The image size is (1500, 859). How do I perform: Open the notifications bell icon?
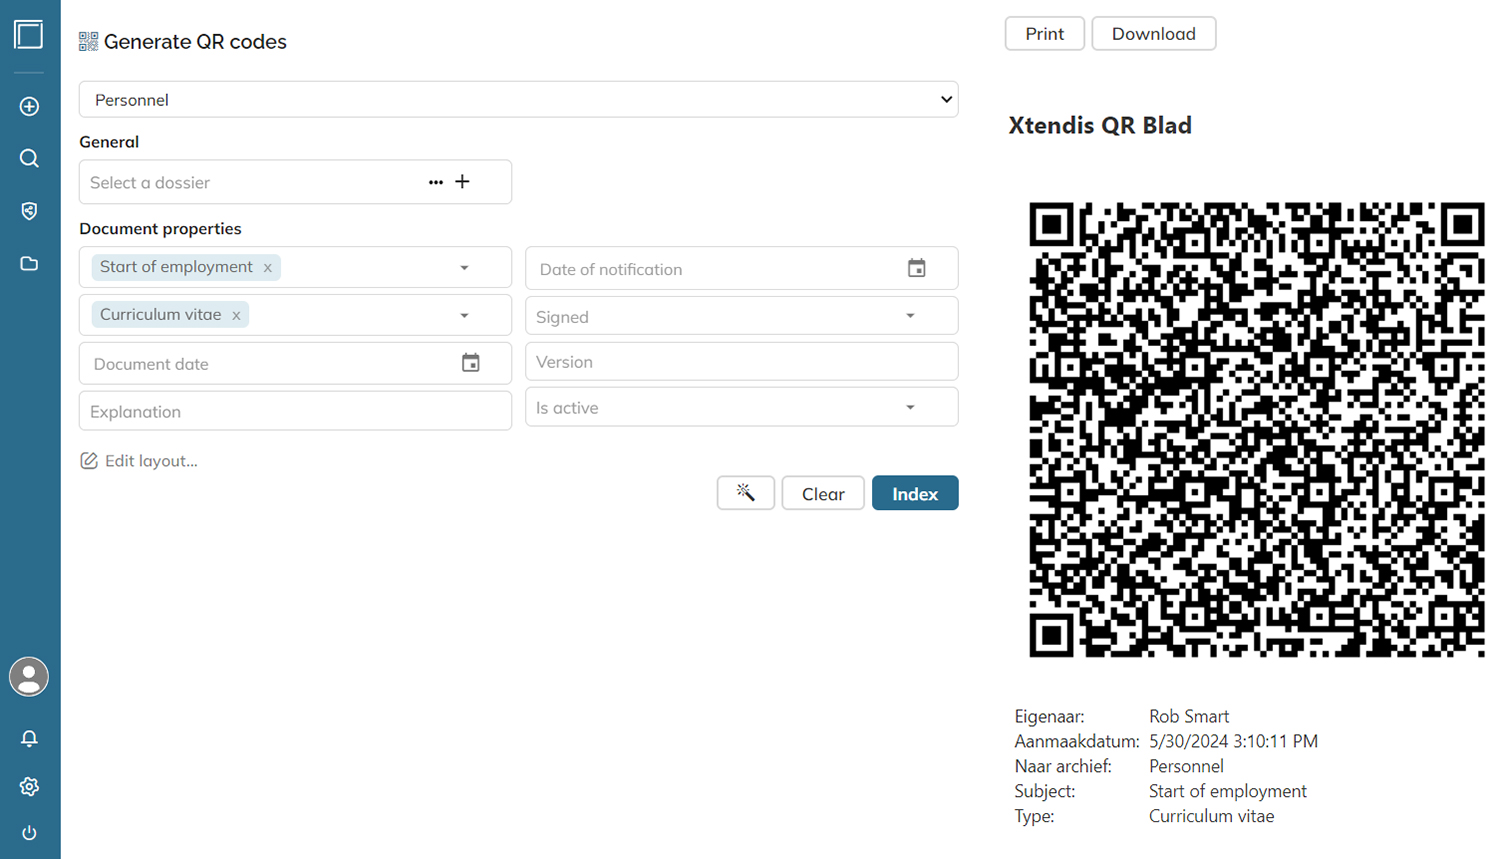point(29,738)
